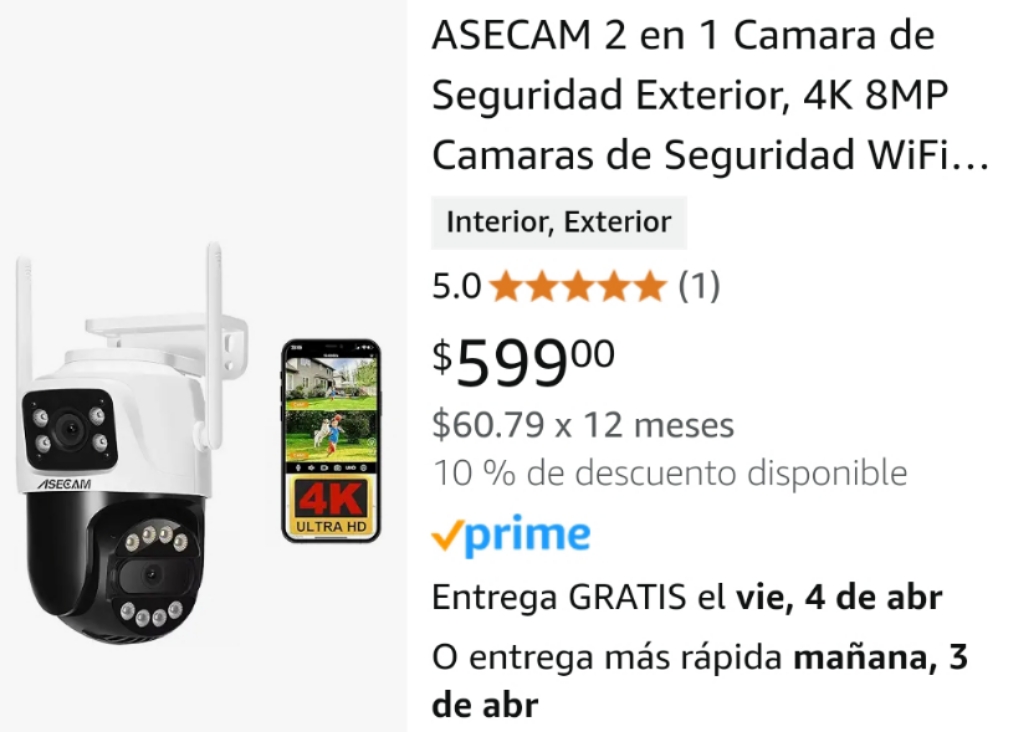The width and height of the screenshot is (1015, 732).
Task: Click the first star in rating
Action: coord(506,287)
